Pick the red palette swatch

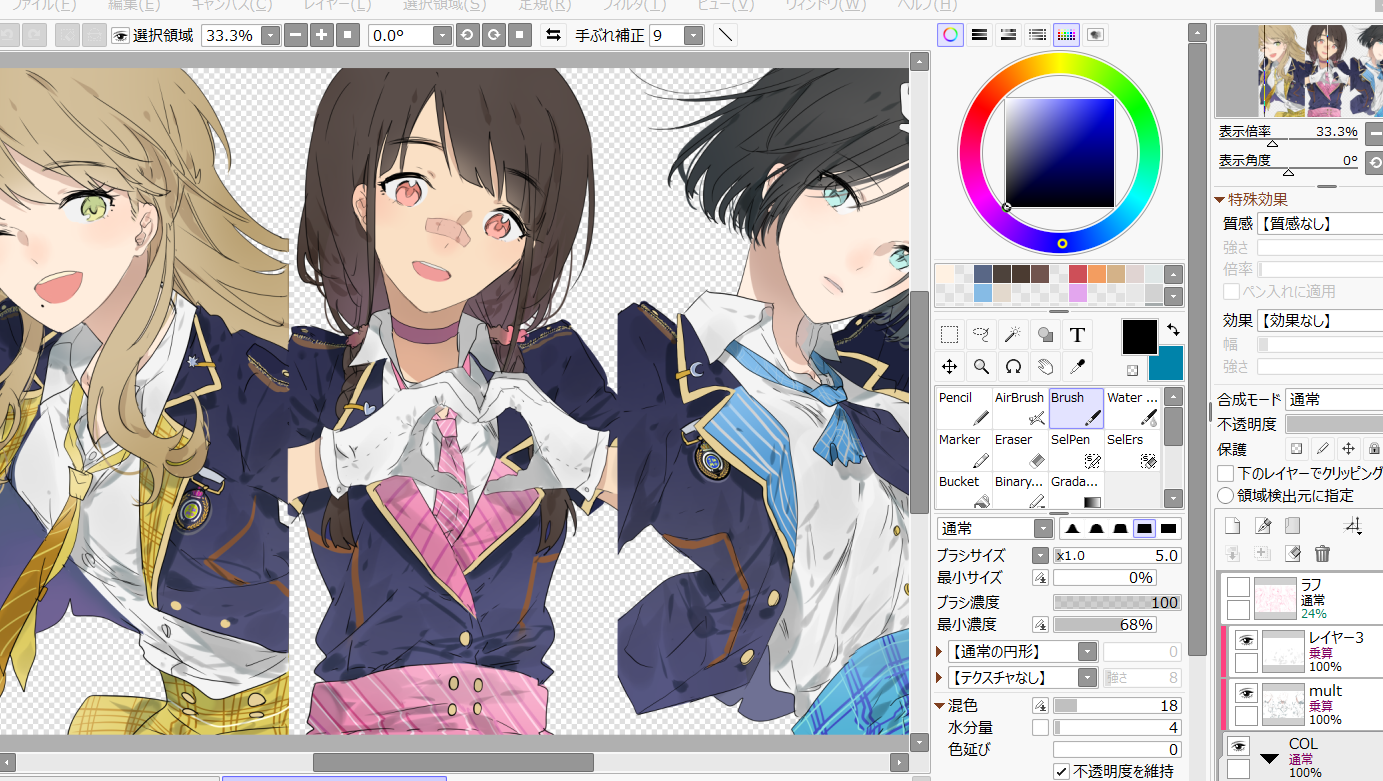[1077, 274]
